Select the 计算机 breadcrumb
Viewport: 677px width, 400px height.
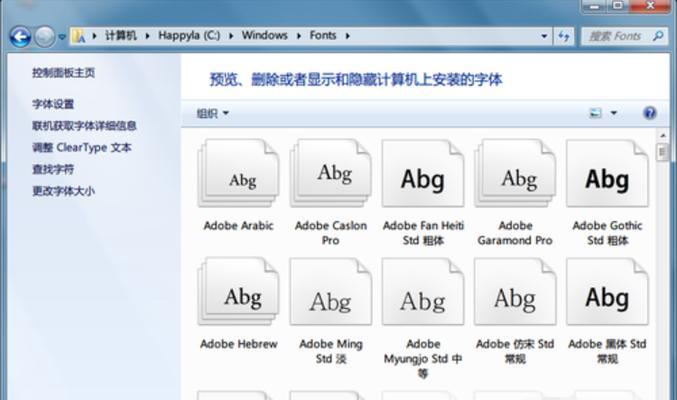coord(120,35)
